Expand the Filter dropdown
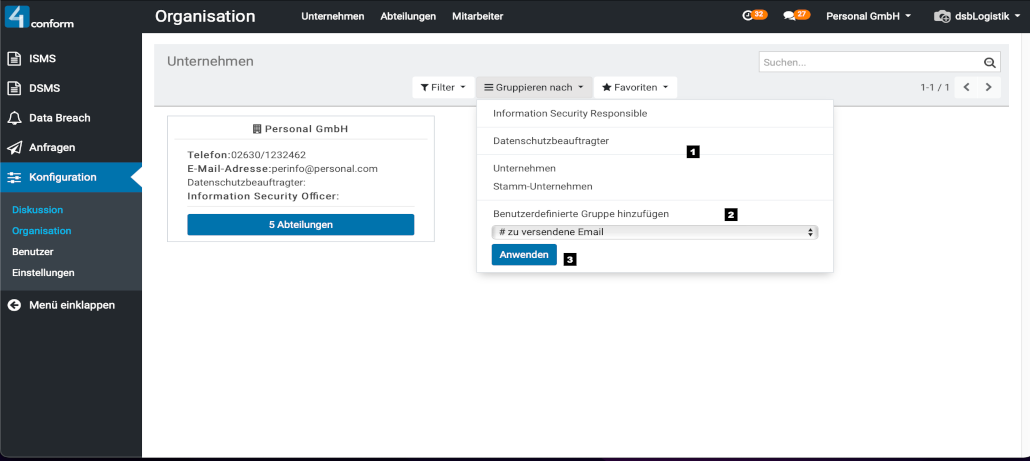The image size is (1030, 461). tap(443, 88)
